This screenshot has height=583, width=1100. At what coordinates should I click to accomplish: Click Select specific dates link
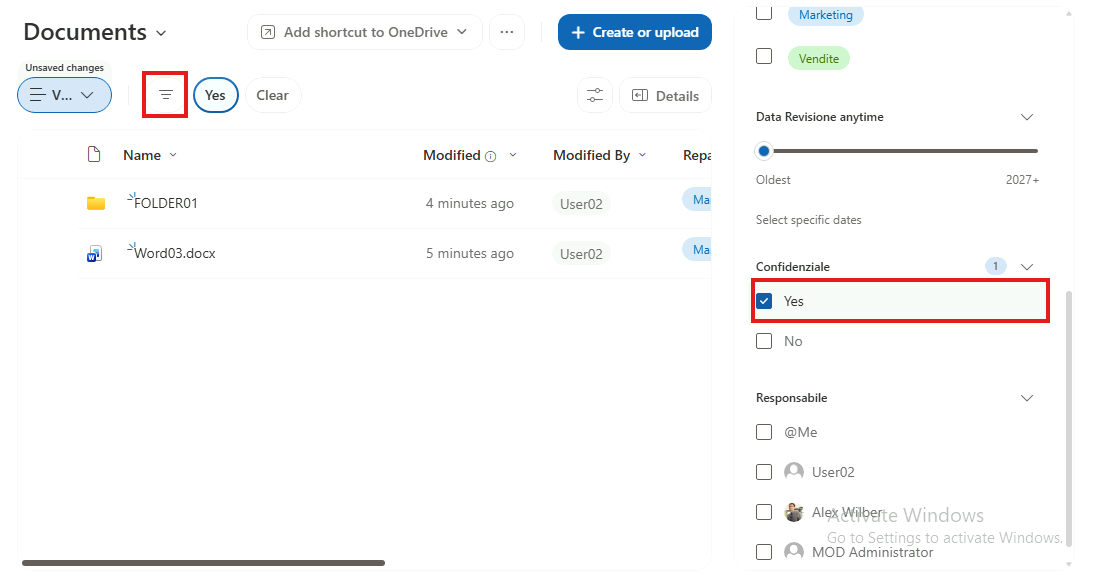tap(808, 220)
